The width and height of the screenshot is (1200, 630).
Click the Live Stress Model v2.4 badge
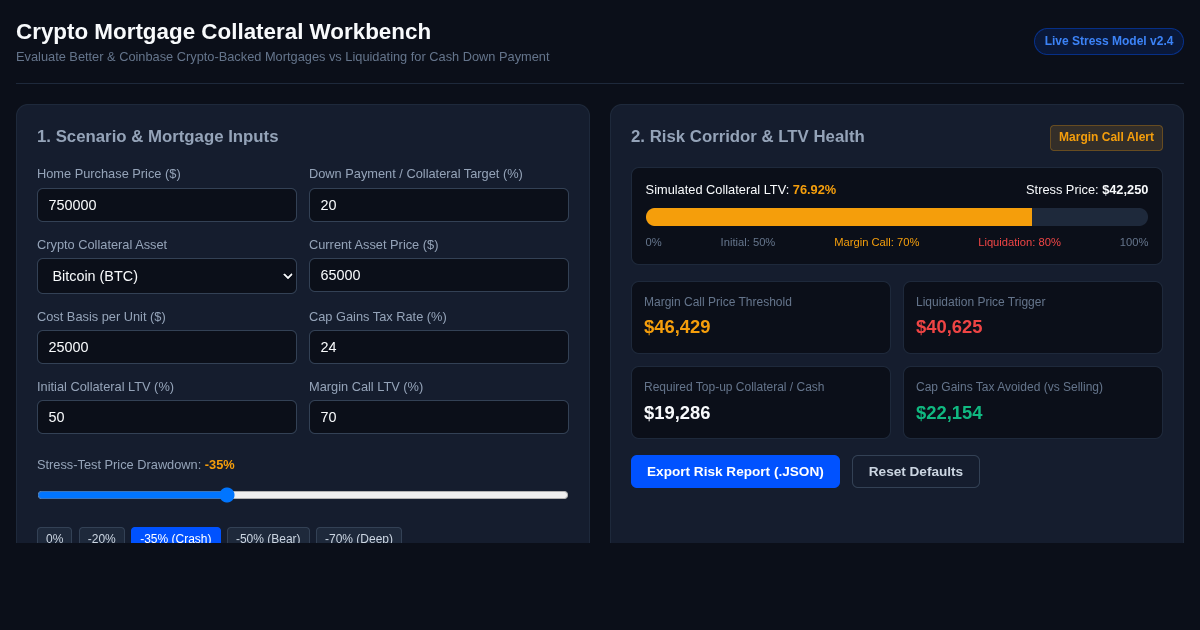1109,41
